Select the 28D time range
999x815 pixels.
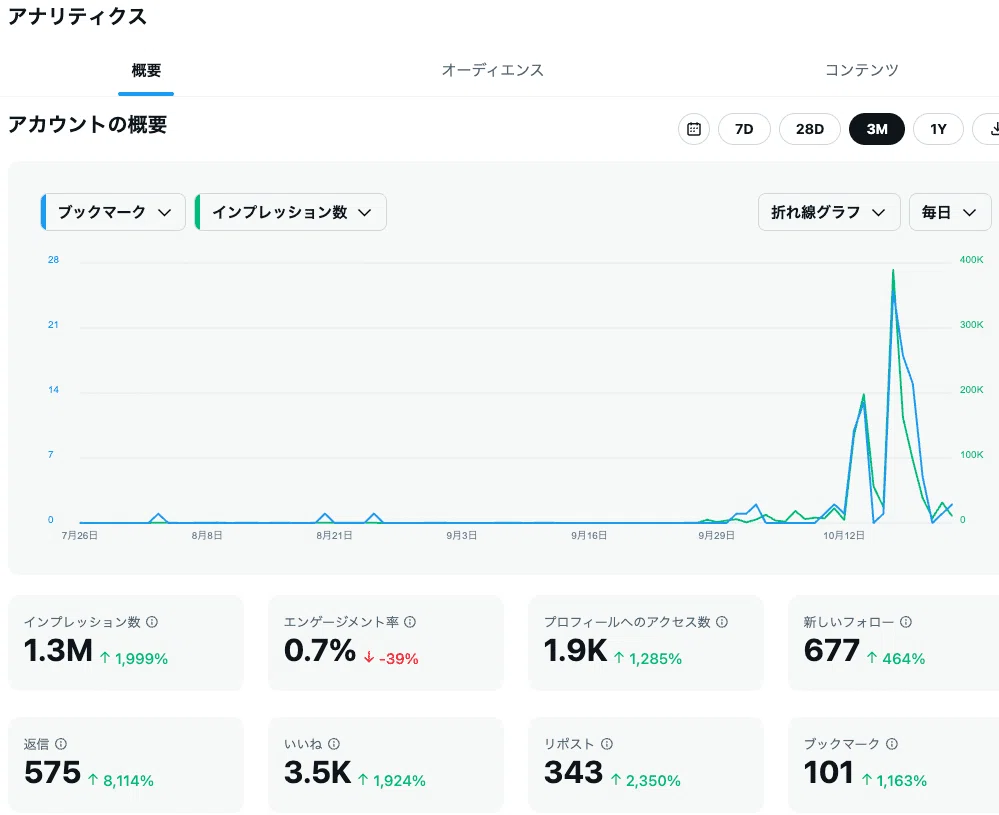(810, 129)
